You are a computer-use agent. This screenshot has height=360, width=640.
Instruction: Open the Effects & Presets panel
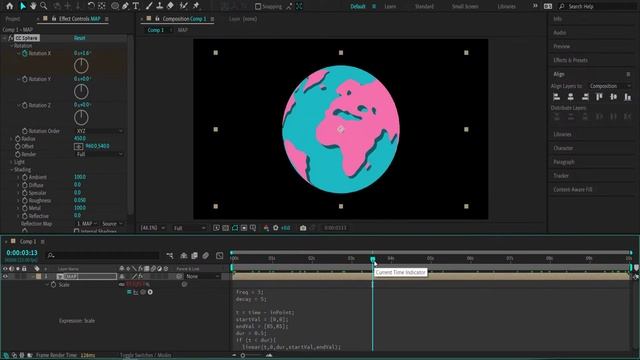coord(571,60)
